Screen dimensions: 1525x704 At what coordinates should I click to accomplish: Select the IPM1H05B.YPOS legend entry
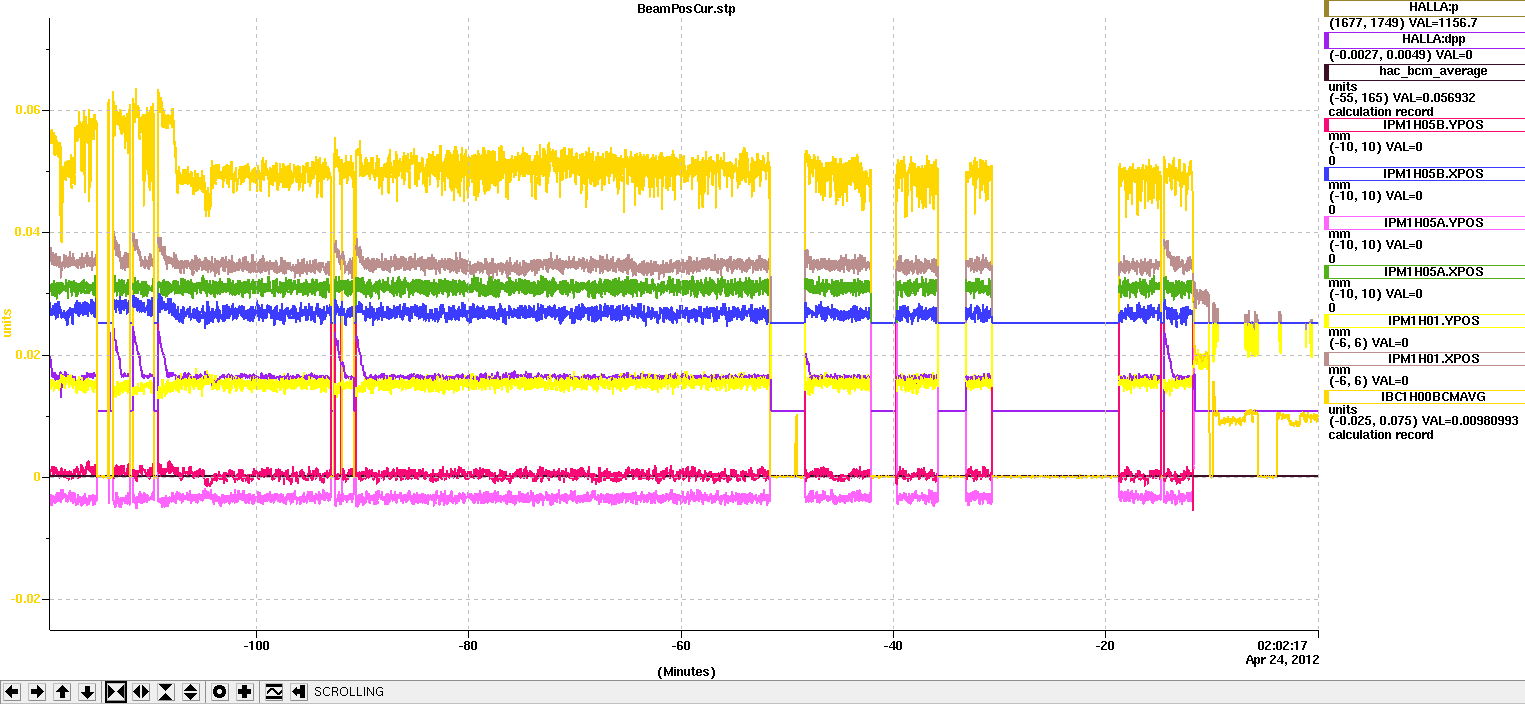pyautogui.click(x=1424, y=125)
